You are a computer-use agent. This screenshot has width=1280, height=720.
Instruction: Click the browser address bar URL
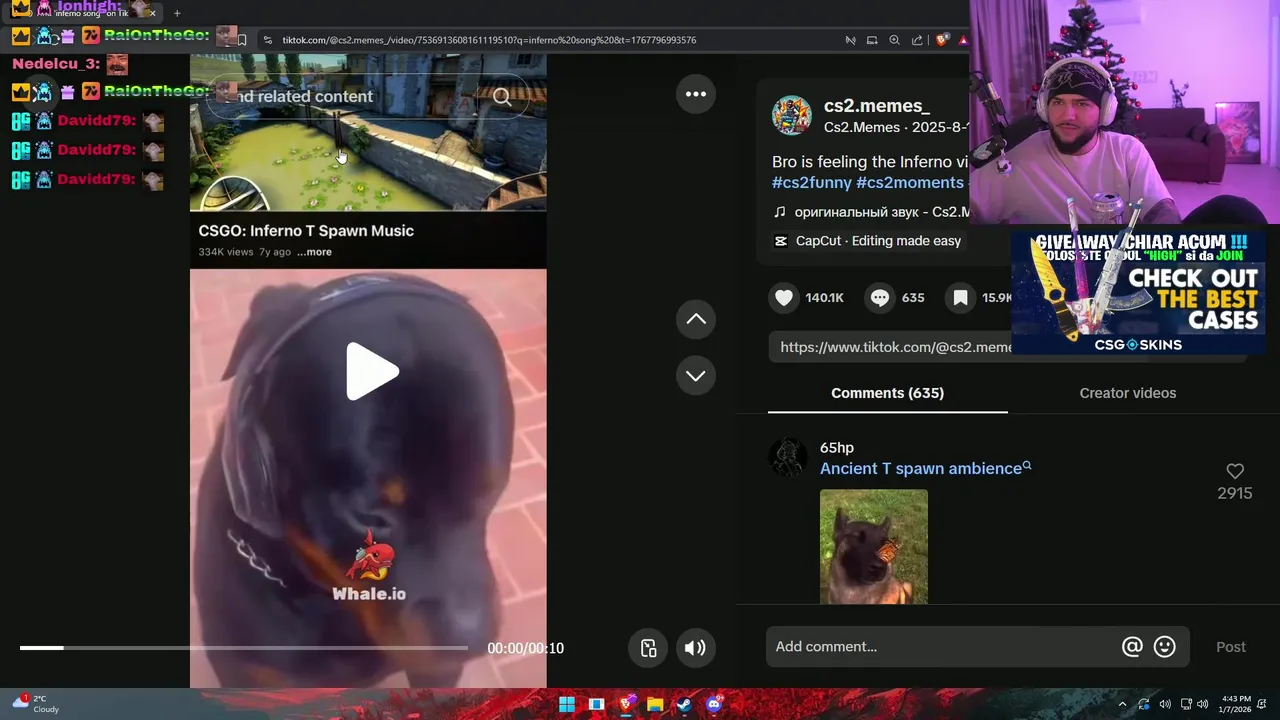[489, 40]
